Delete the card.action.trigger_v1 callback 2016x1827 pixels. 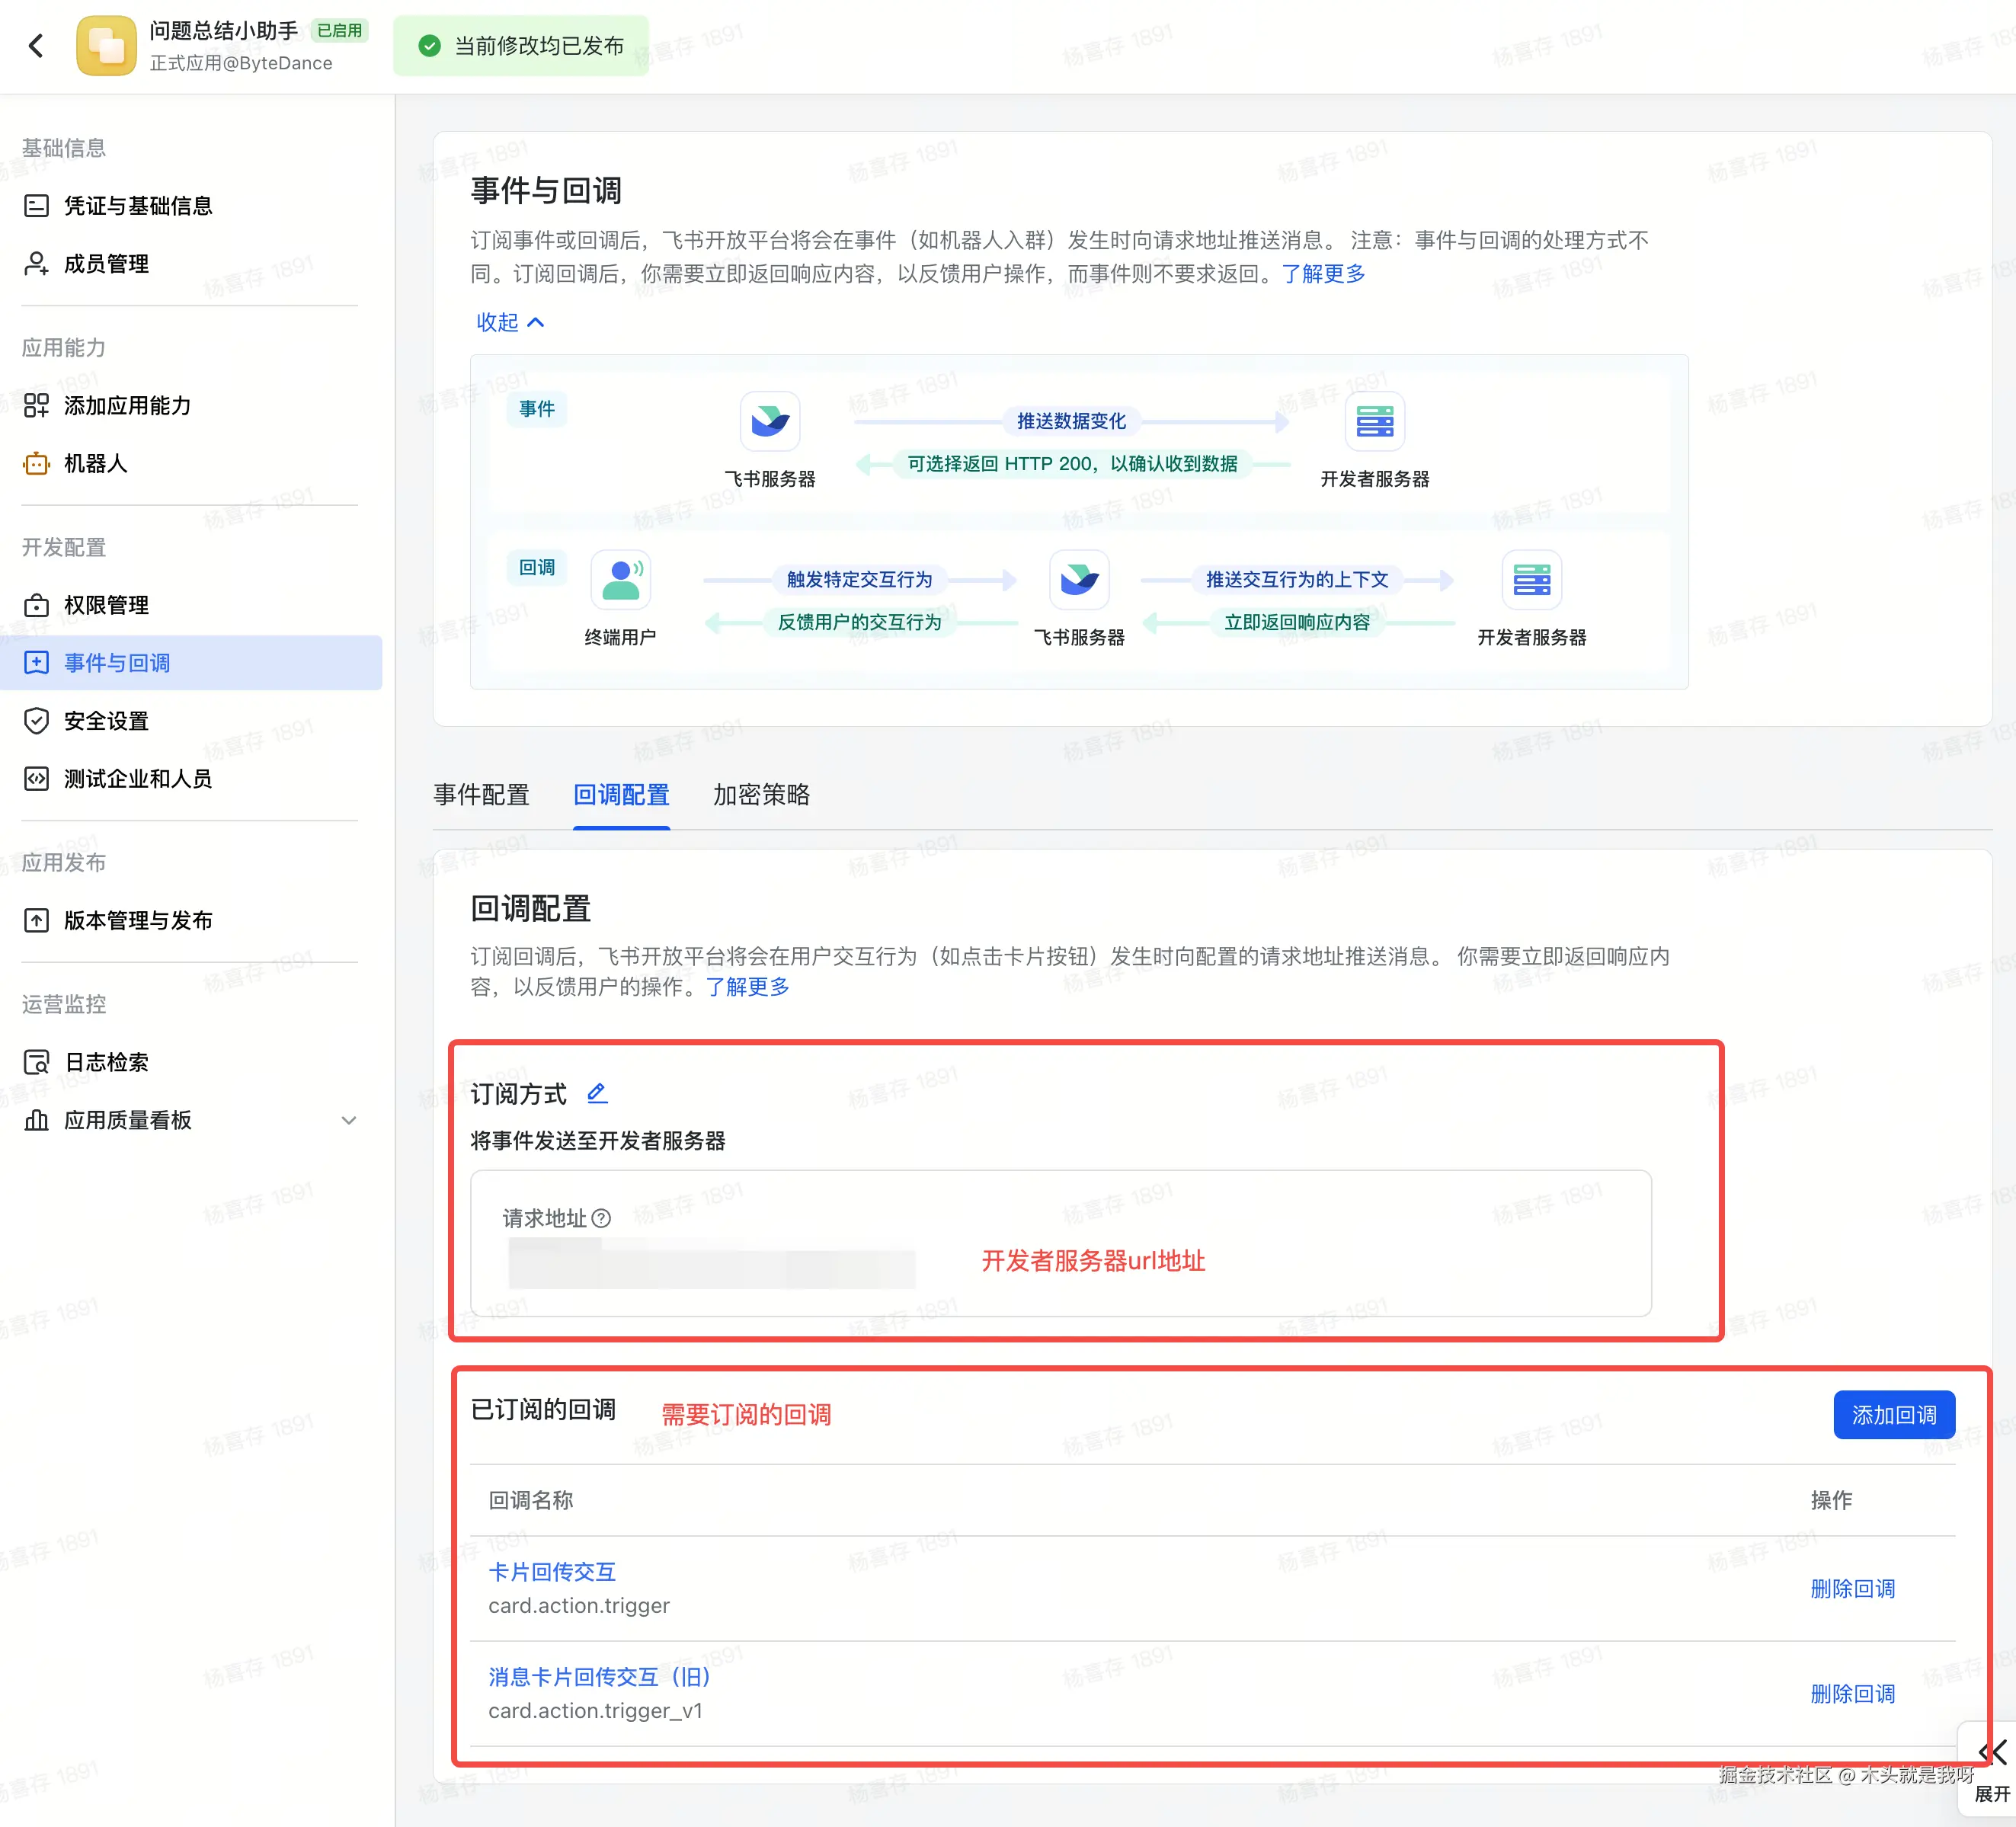tap(1852, 1693)
